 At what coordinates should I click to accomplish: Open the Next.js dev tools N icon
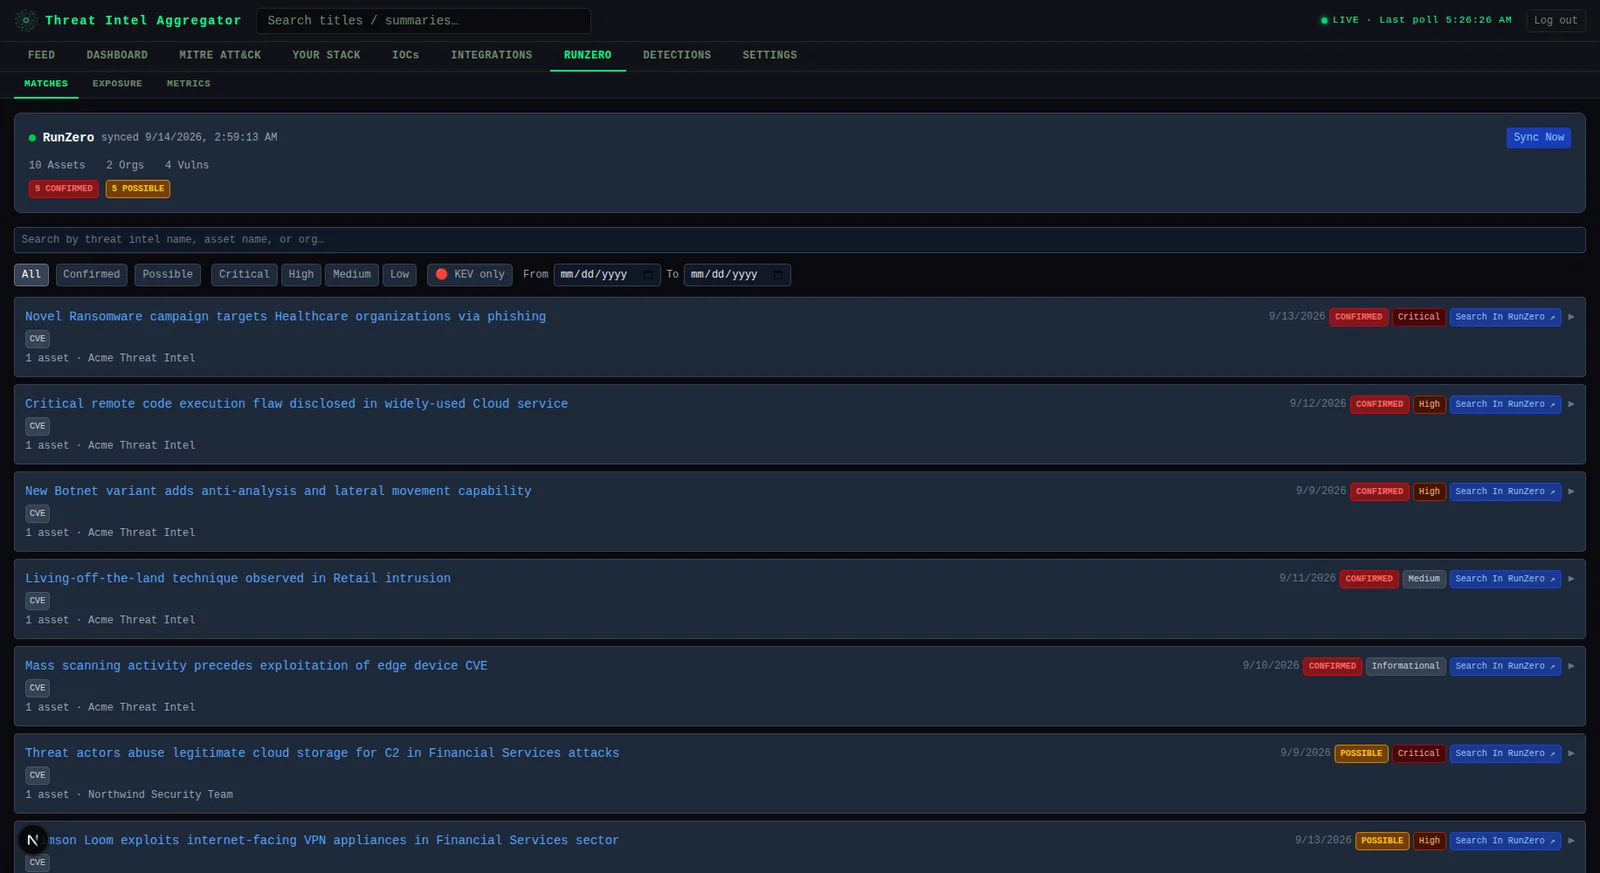point(33,840)
